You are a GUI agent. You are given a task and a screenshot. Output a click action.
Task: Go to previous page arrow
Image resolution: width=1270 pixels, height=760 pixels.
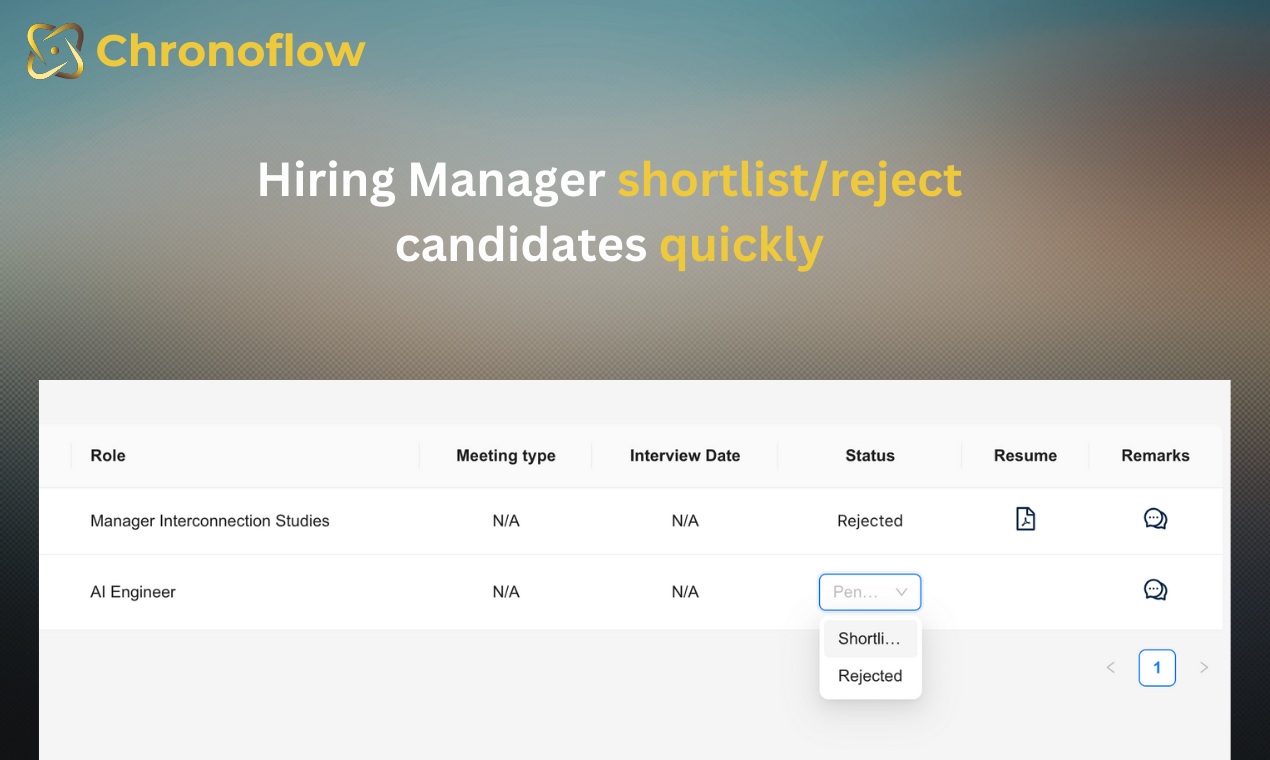coord(1110,668)
